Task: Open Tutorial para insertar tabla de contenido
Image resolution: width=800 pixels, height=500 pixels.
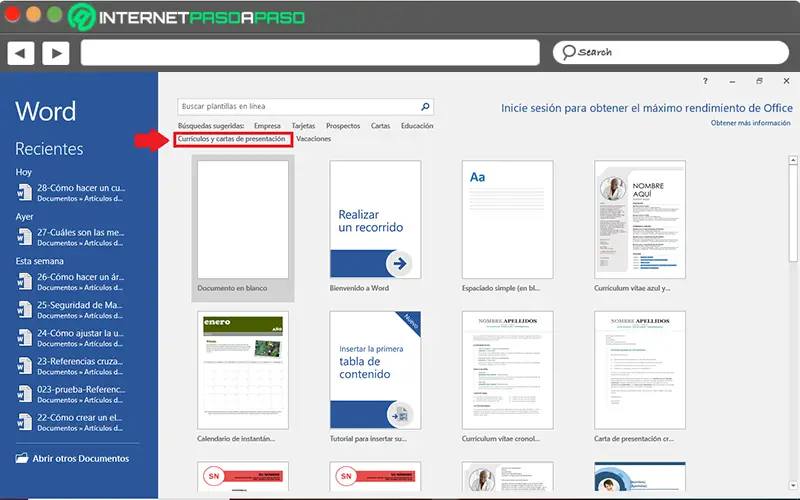Action: pyautogui.click(x=375, y=377)
